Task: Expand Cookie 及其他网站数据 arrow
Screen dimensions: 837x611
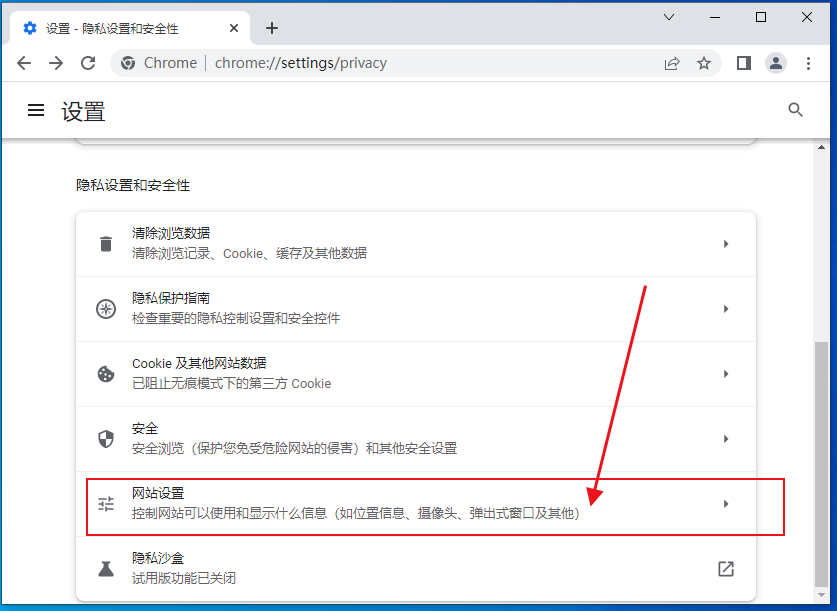Action: click(725, 374)
